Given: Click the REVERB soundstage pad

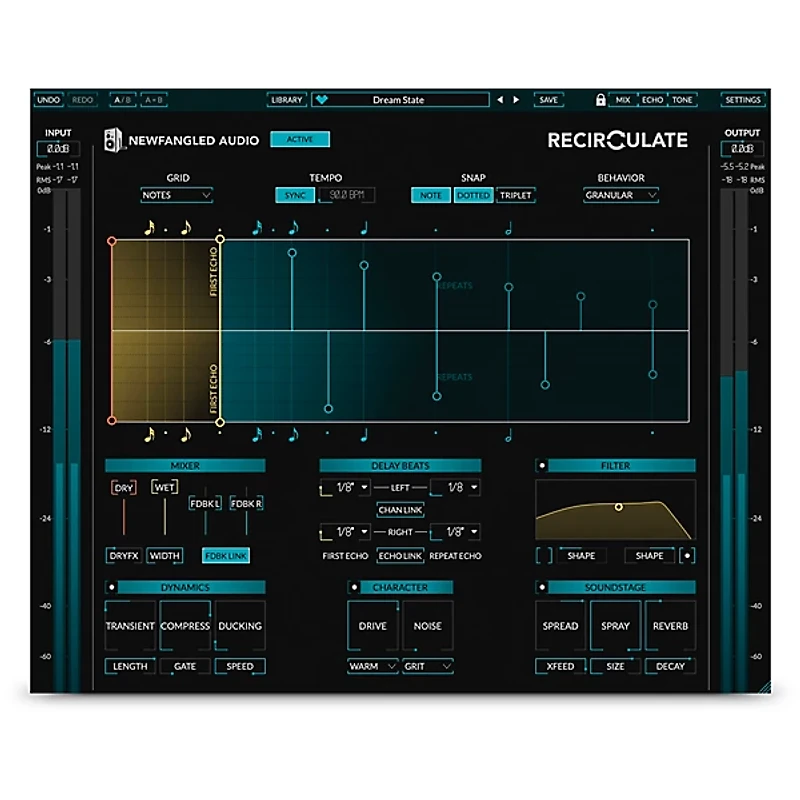Looking at the screenshot, I should [x=670, y=626].
